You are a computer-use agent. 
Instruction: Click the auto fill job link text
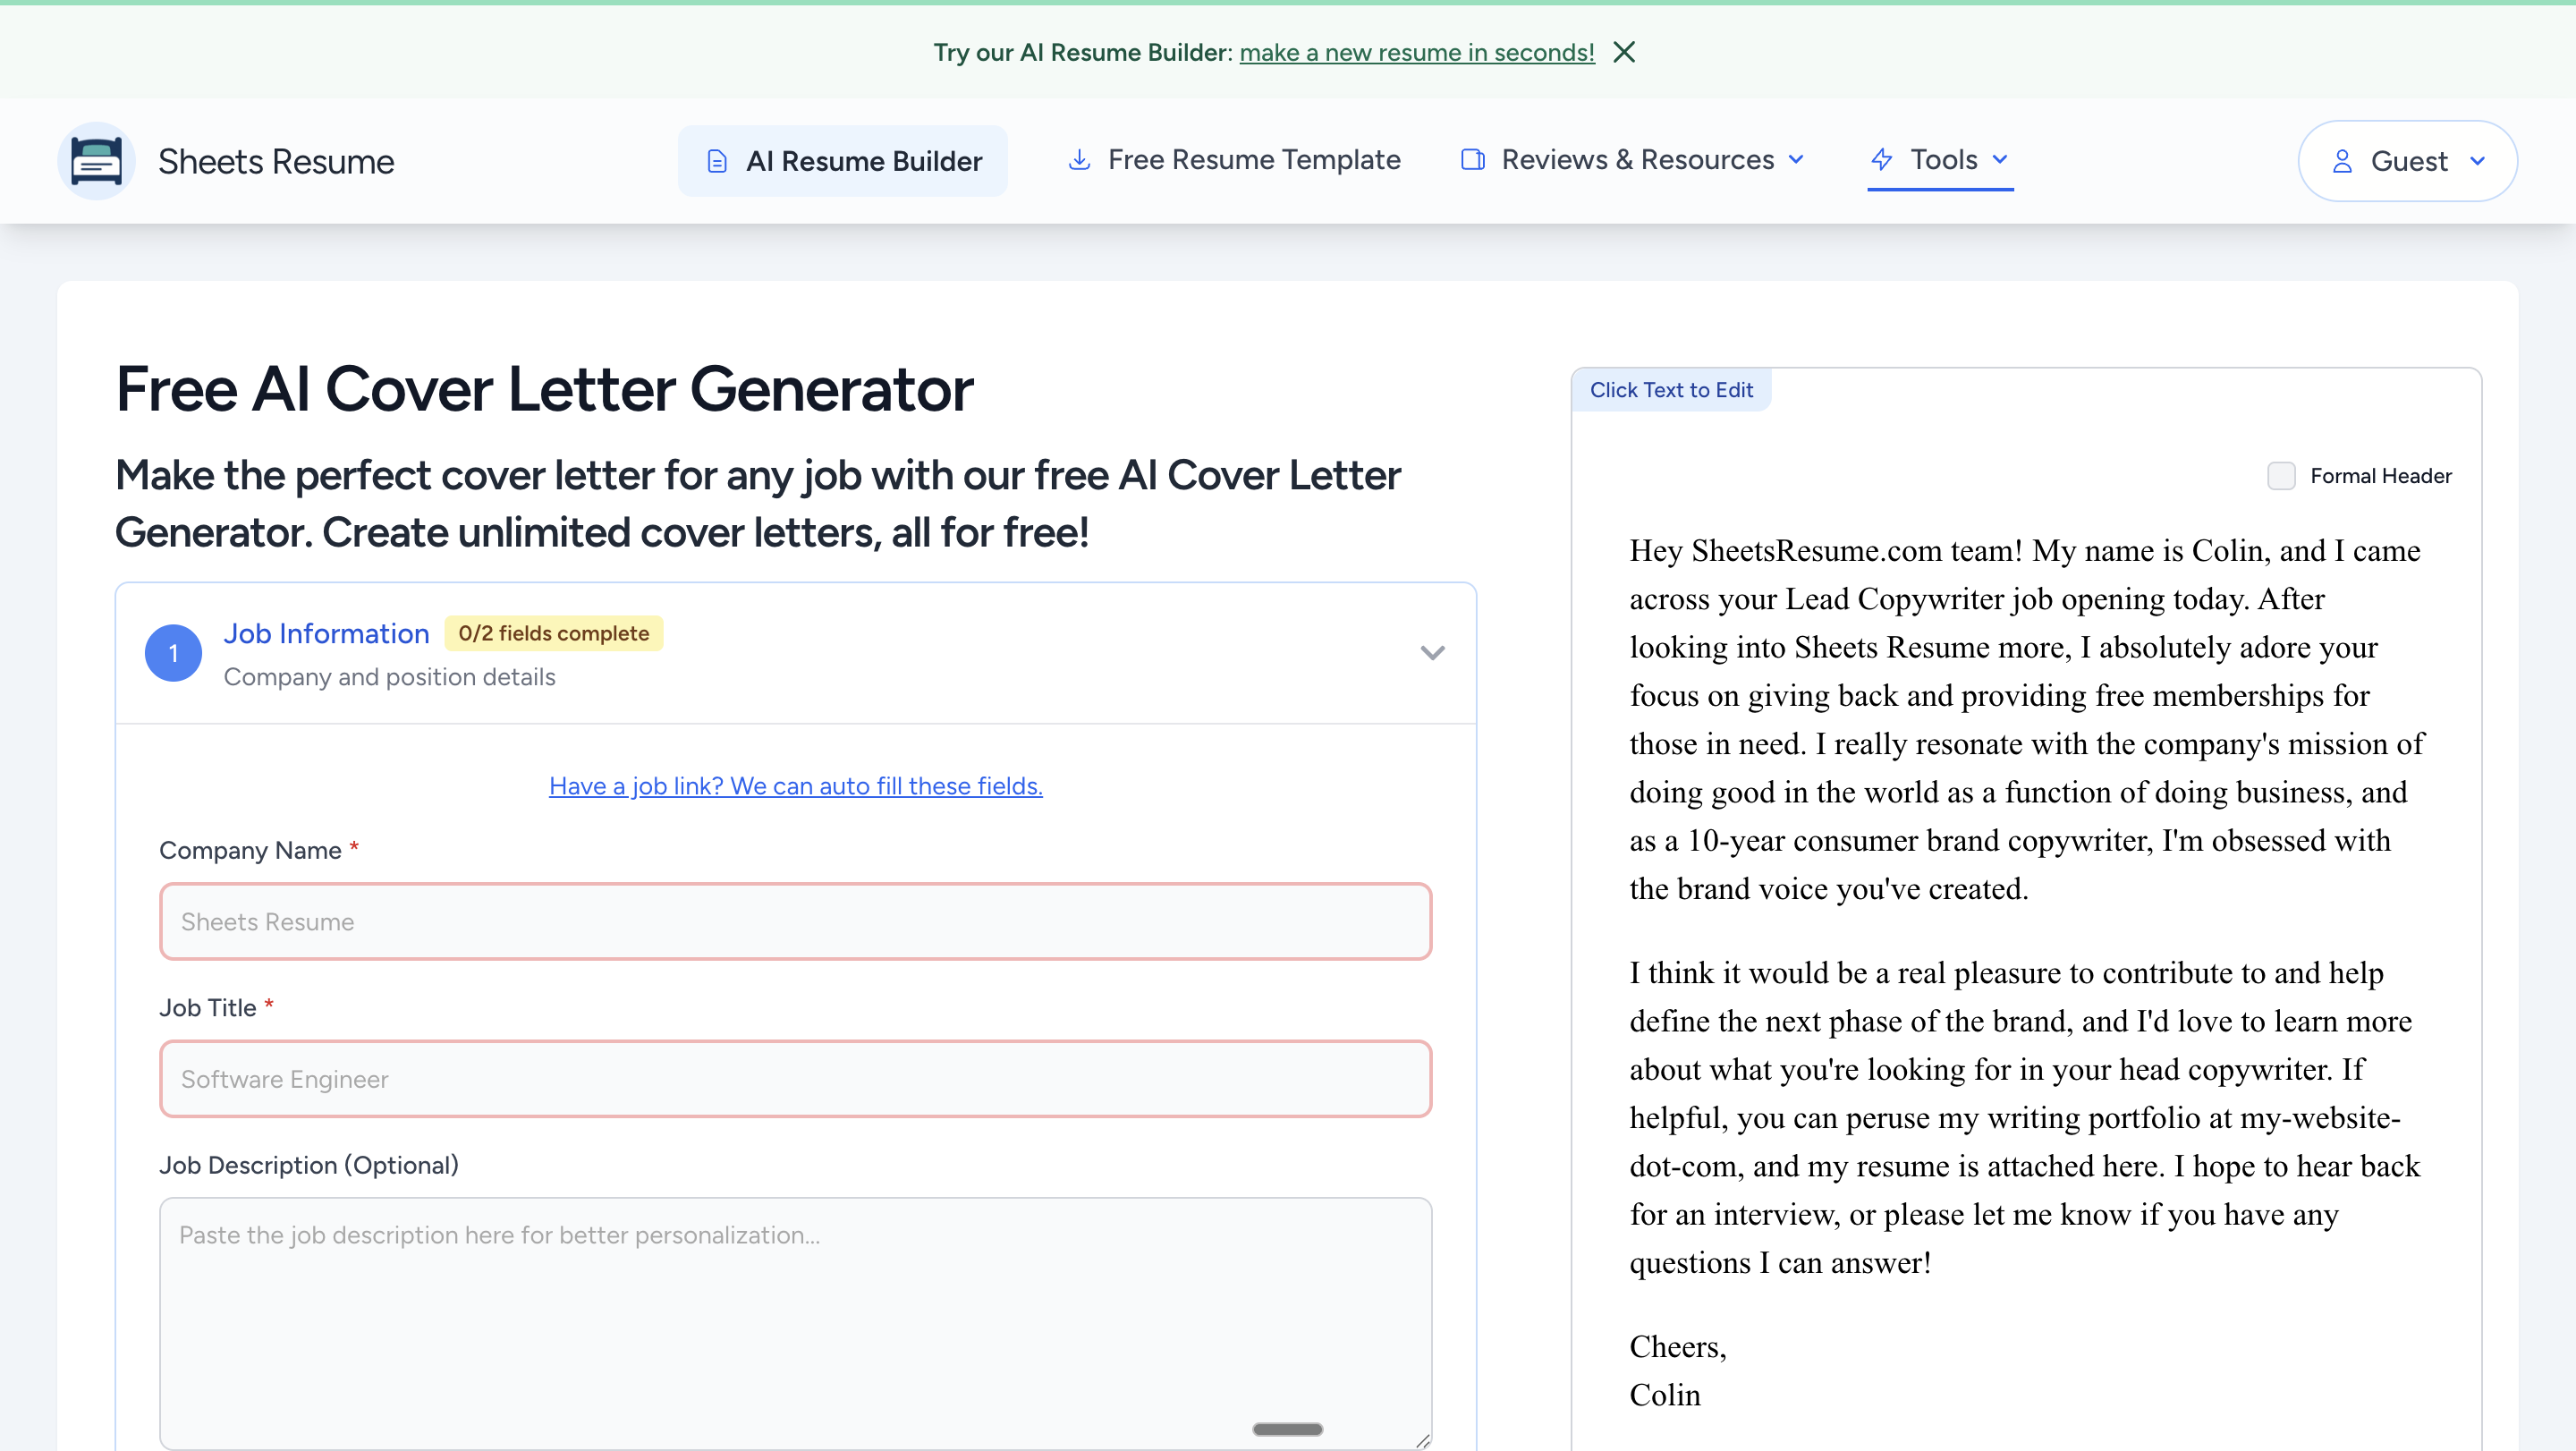(x=795, y=786)
